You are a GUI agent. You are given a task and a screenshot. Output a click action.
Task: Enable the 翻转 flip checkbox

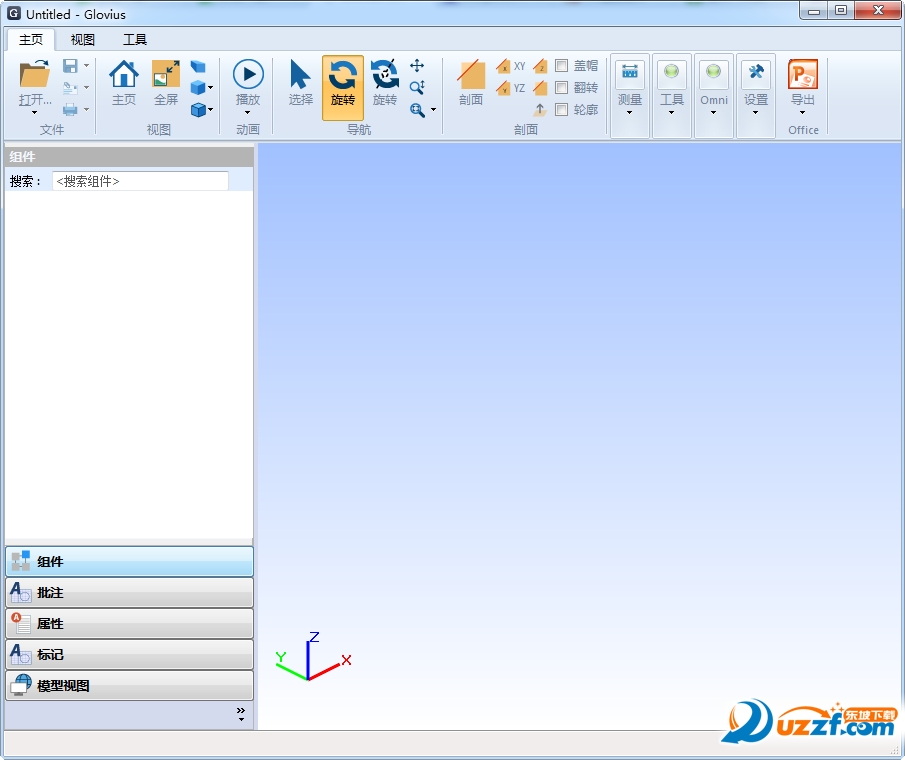pos(561,88)
